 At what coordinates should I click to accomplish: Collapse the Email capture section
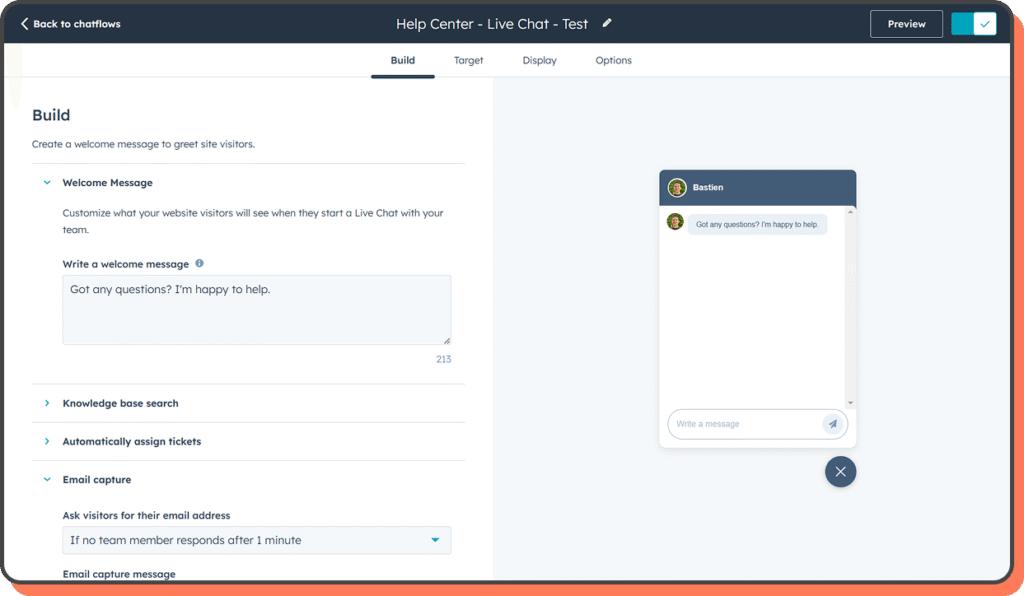[x=47, y=480]
